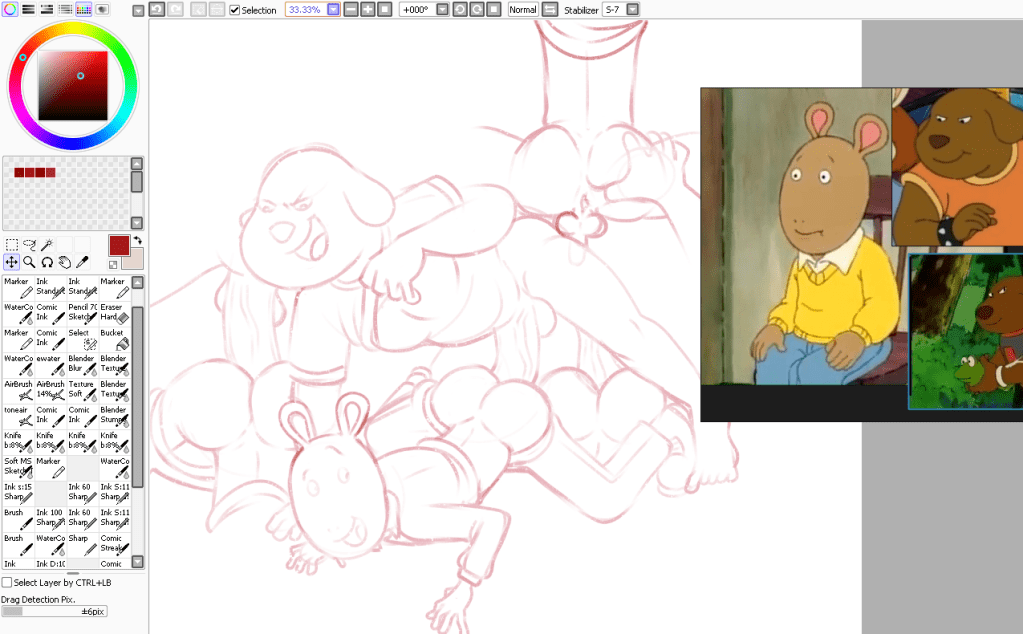Enable Select Layer by CTRL+LB
The height and width of the screenshot is (634, 1023).
(6, 583)
